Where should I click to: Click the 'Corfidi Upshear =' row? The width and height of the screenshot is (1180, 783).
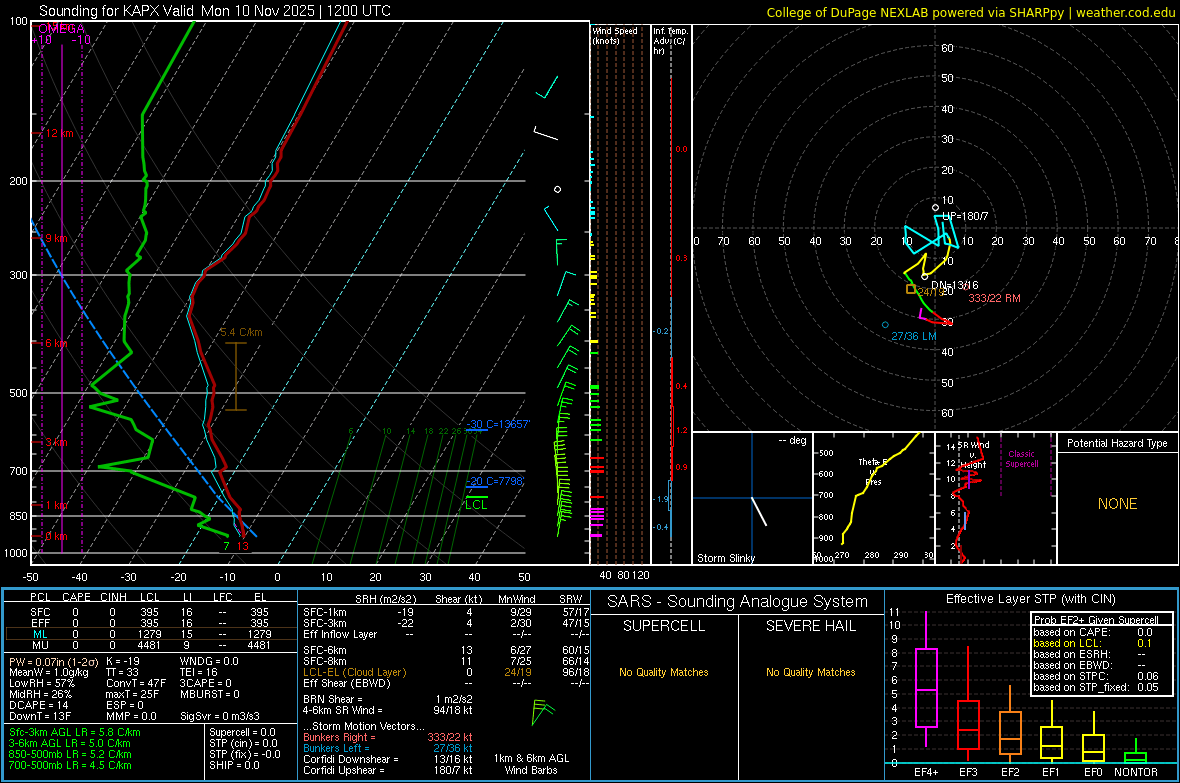(388, 769)
